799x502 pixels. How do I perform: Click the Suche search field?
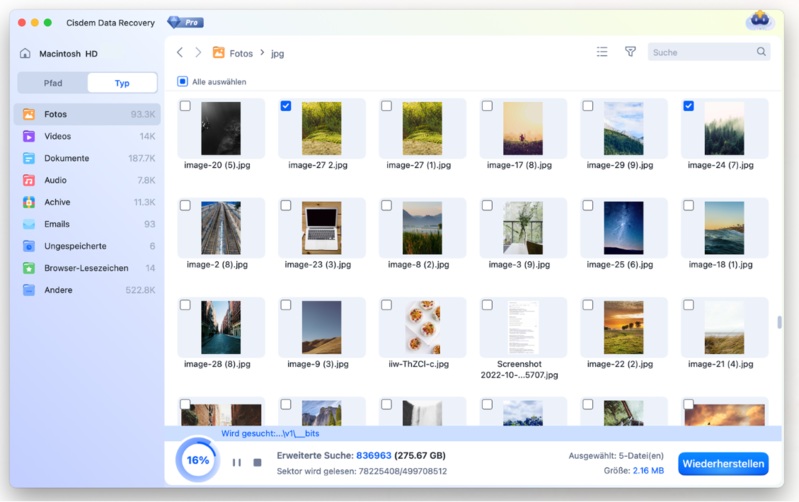coord(700,52)
